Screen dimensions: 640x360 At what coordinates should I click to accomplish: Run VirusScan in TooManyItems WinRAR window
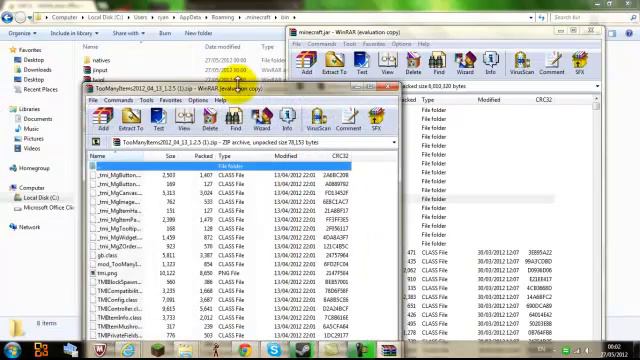318,119
